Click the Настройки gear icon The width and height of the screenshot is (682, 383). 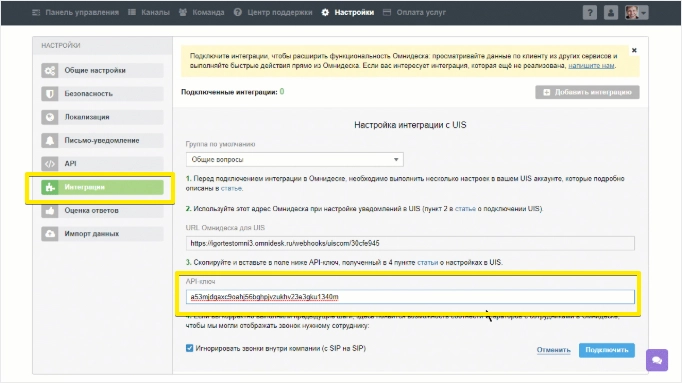pos(325,12)
